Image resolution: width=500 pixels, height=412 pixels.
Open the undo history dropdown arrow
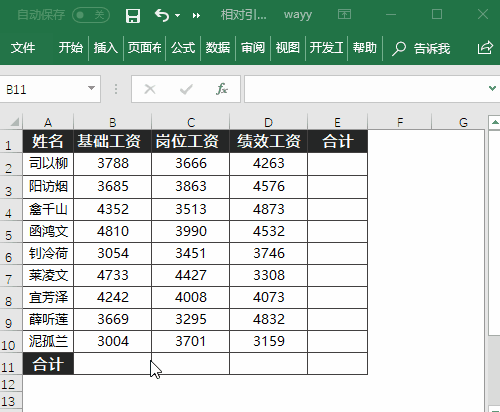coord(177,15)
